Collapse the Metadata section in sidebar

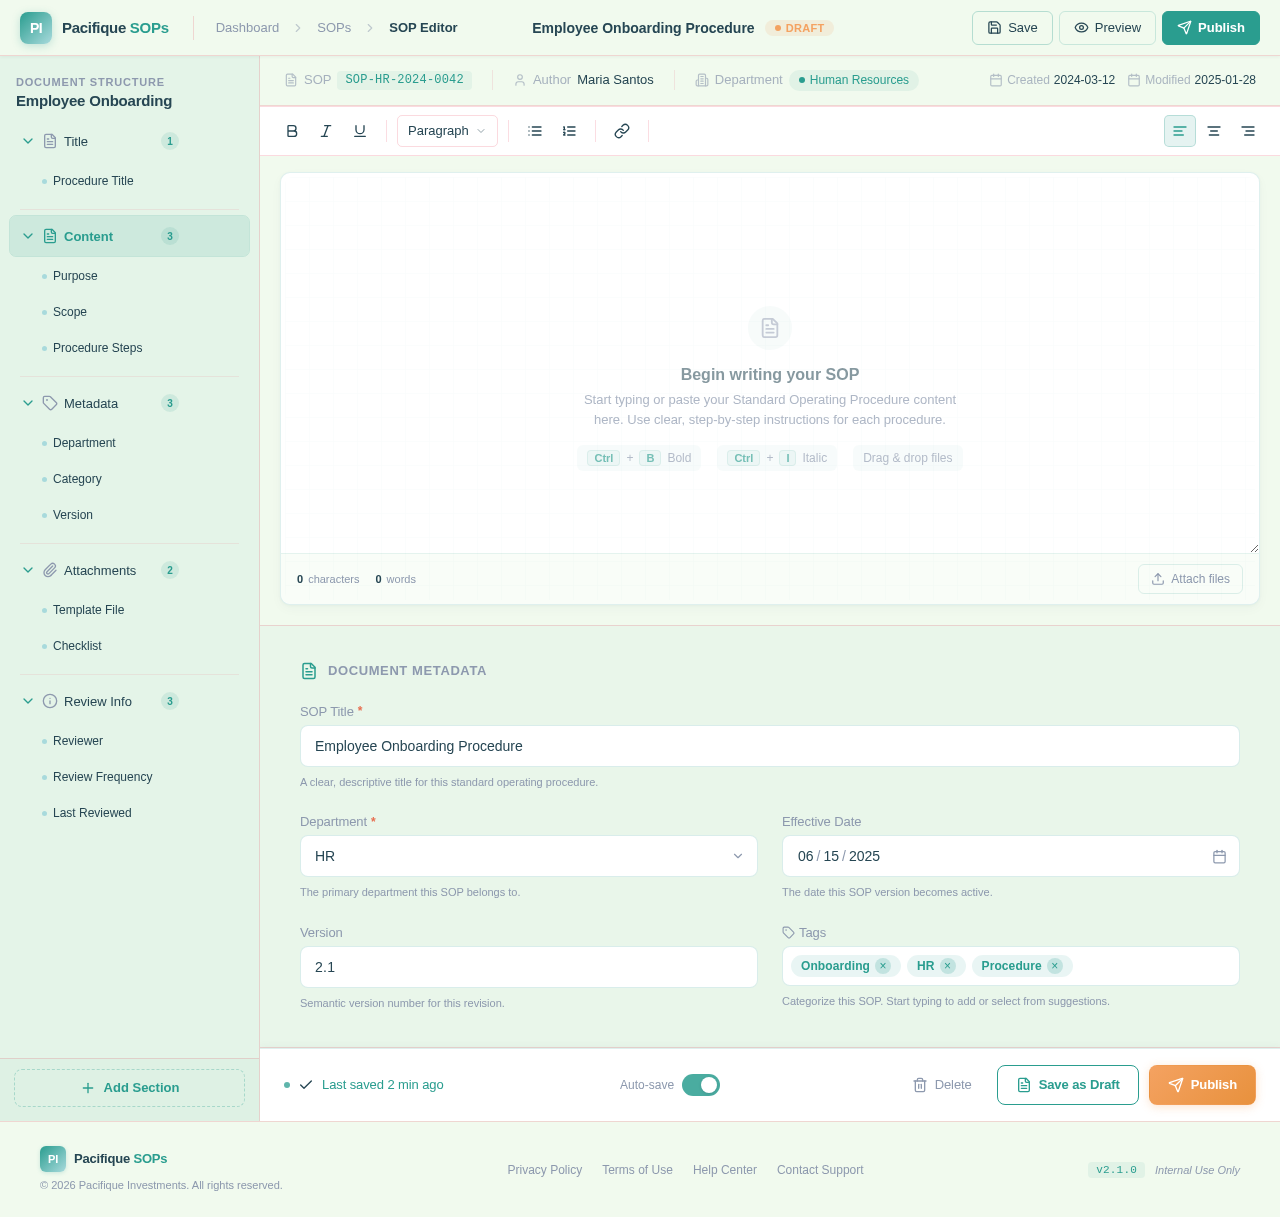coord(28,403)
